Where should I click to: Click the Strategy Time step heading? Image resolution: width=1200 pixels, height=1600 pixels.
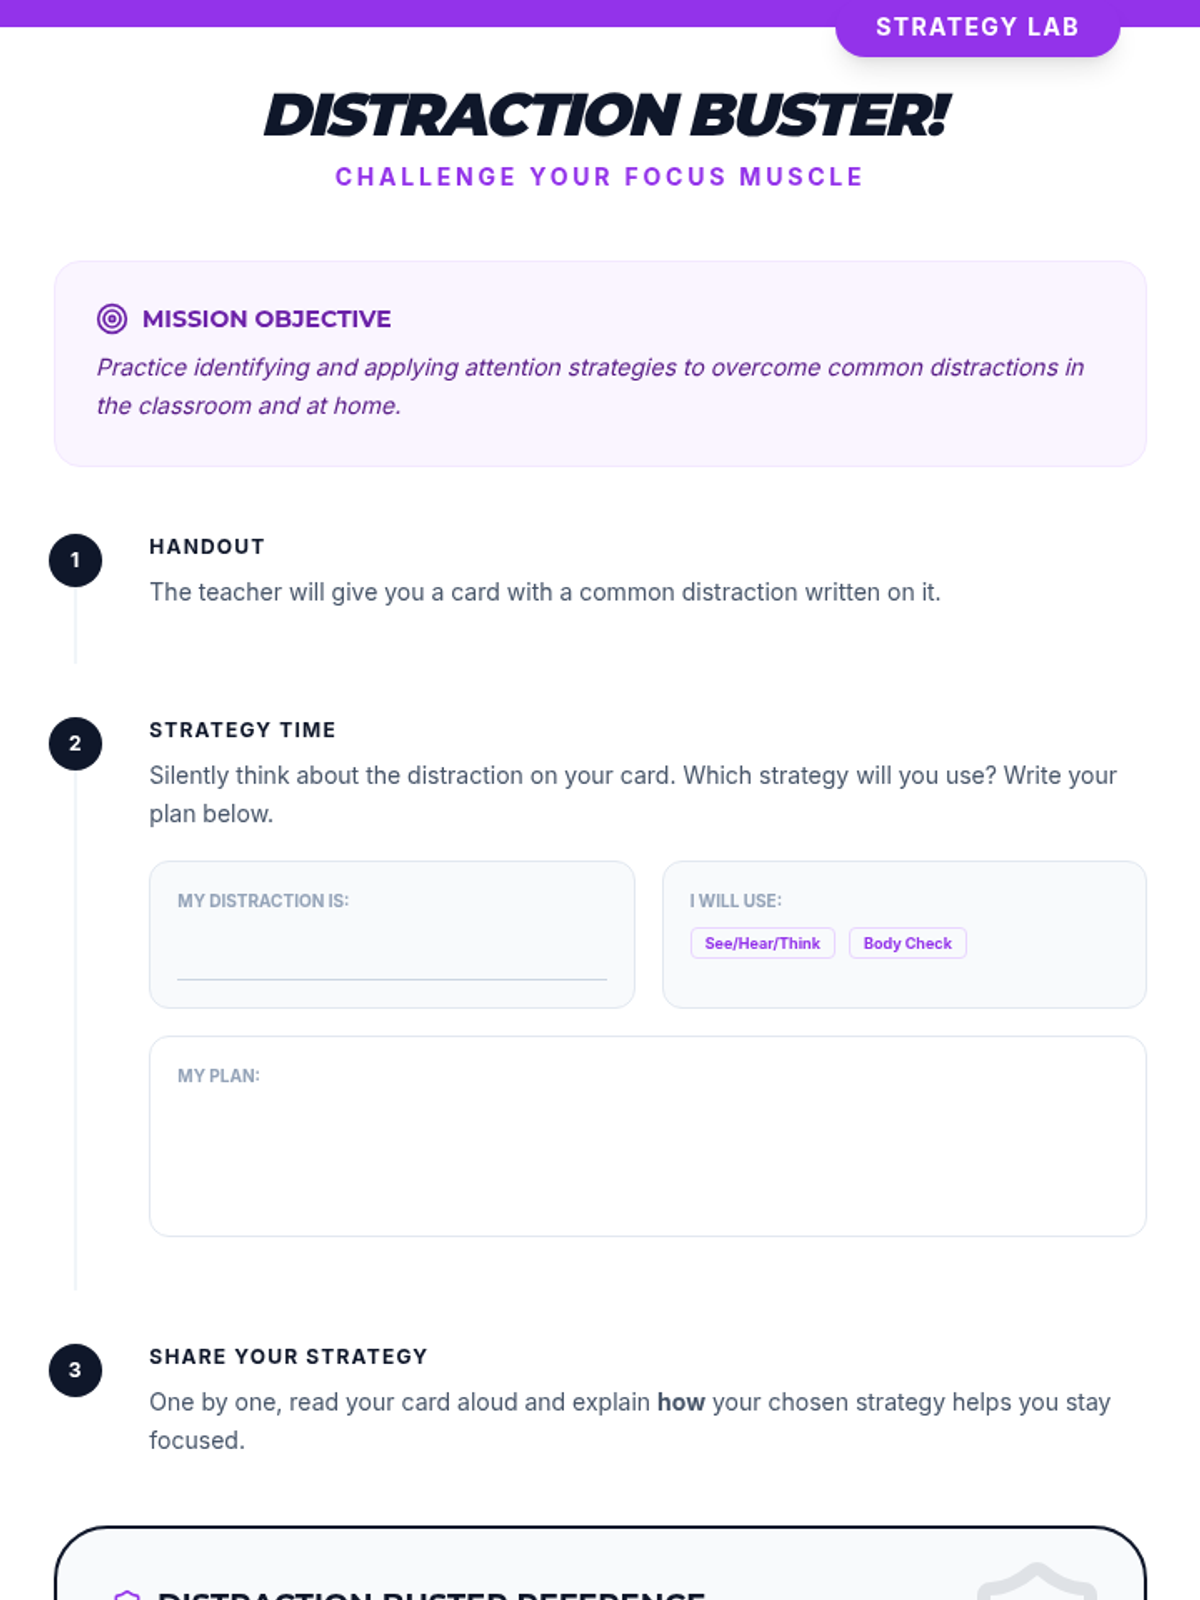pyautogui.click(x=242, y=730)
